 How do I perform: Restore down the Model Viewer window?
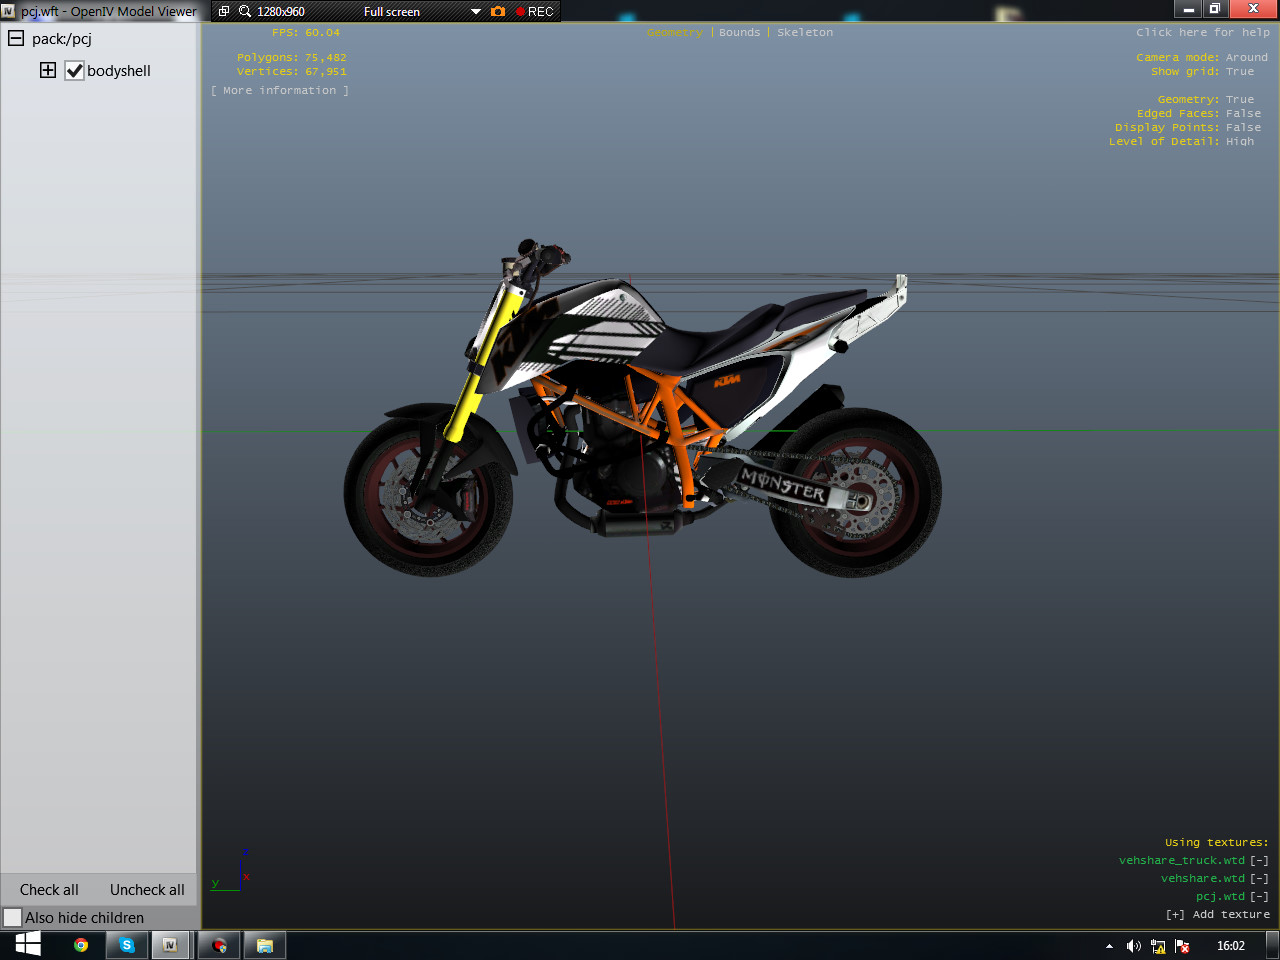[x=1215, y=9]
